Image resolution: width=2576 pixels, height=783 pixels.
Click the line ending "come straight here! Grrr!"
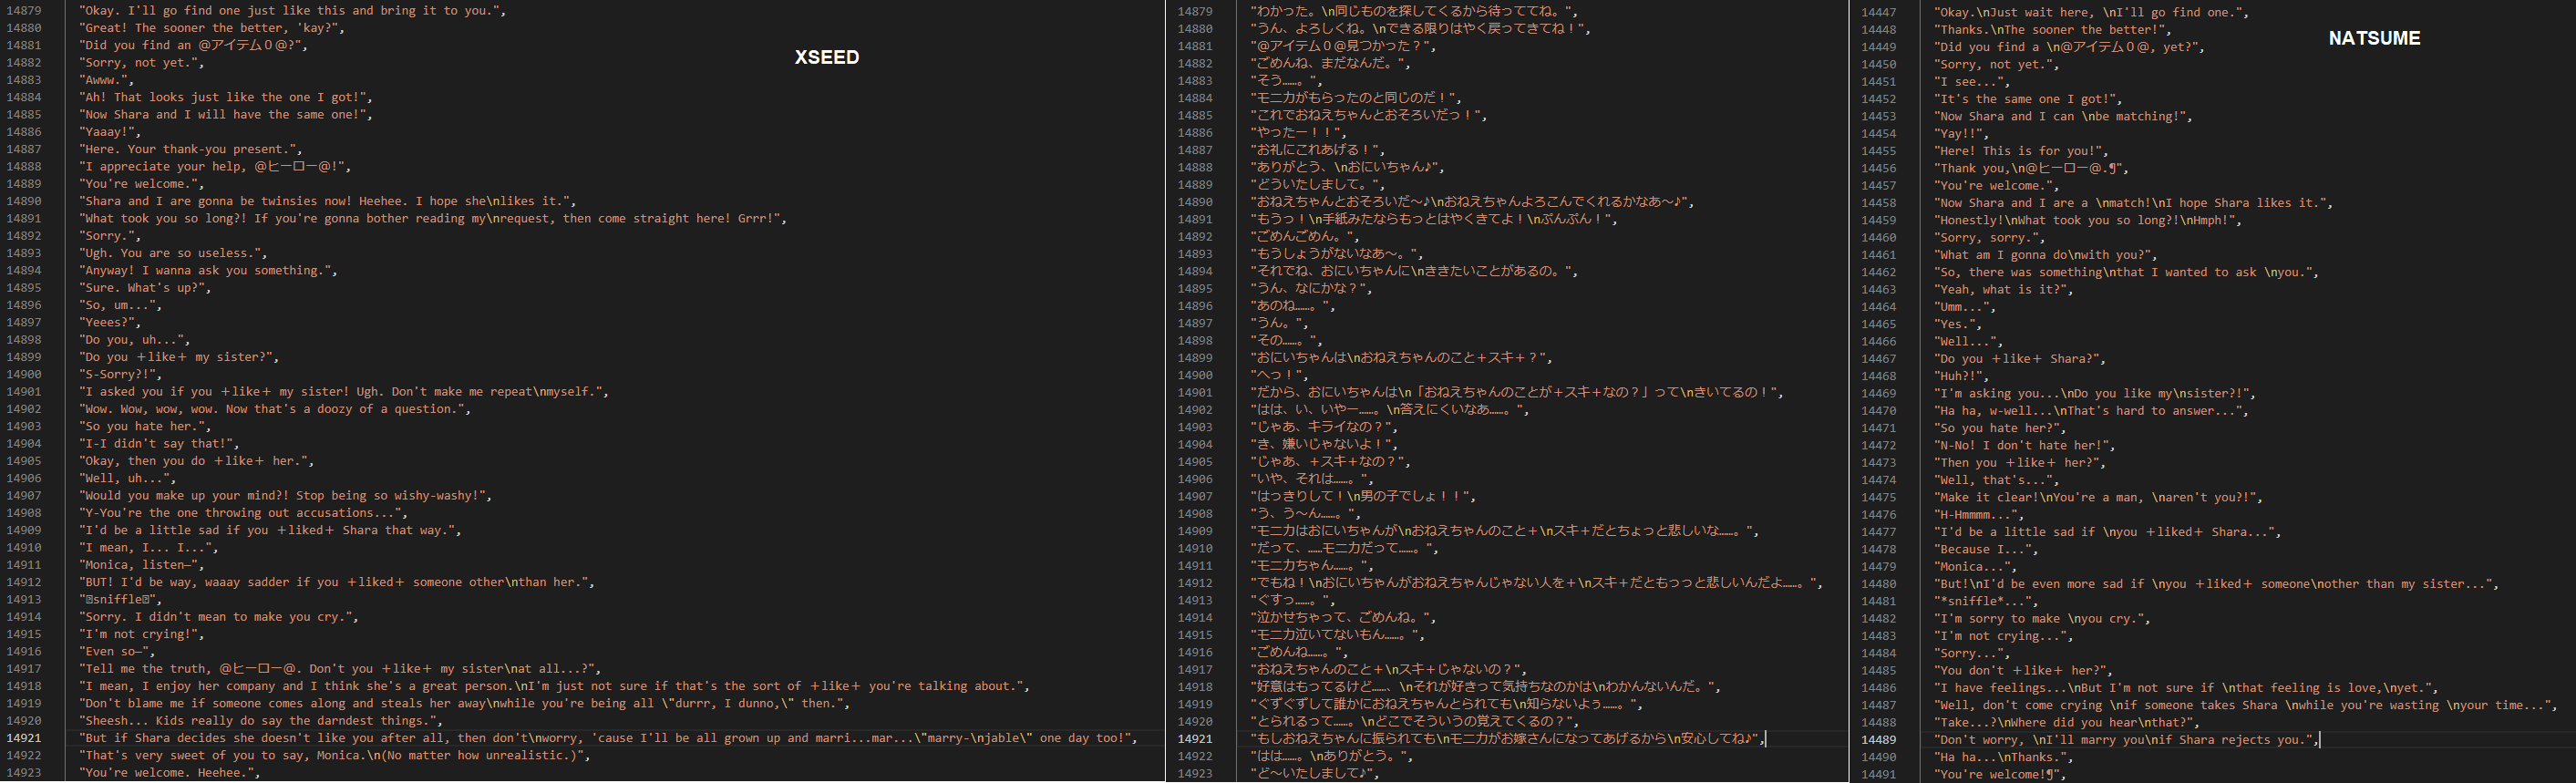(x=433, y=219)
